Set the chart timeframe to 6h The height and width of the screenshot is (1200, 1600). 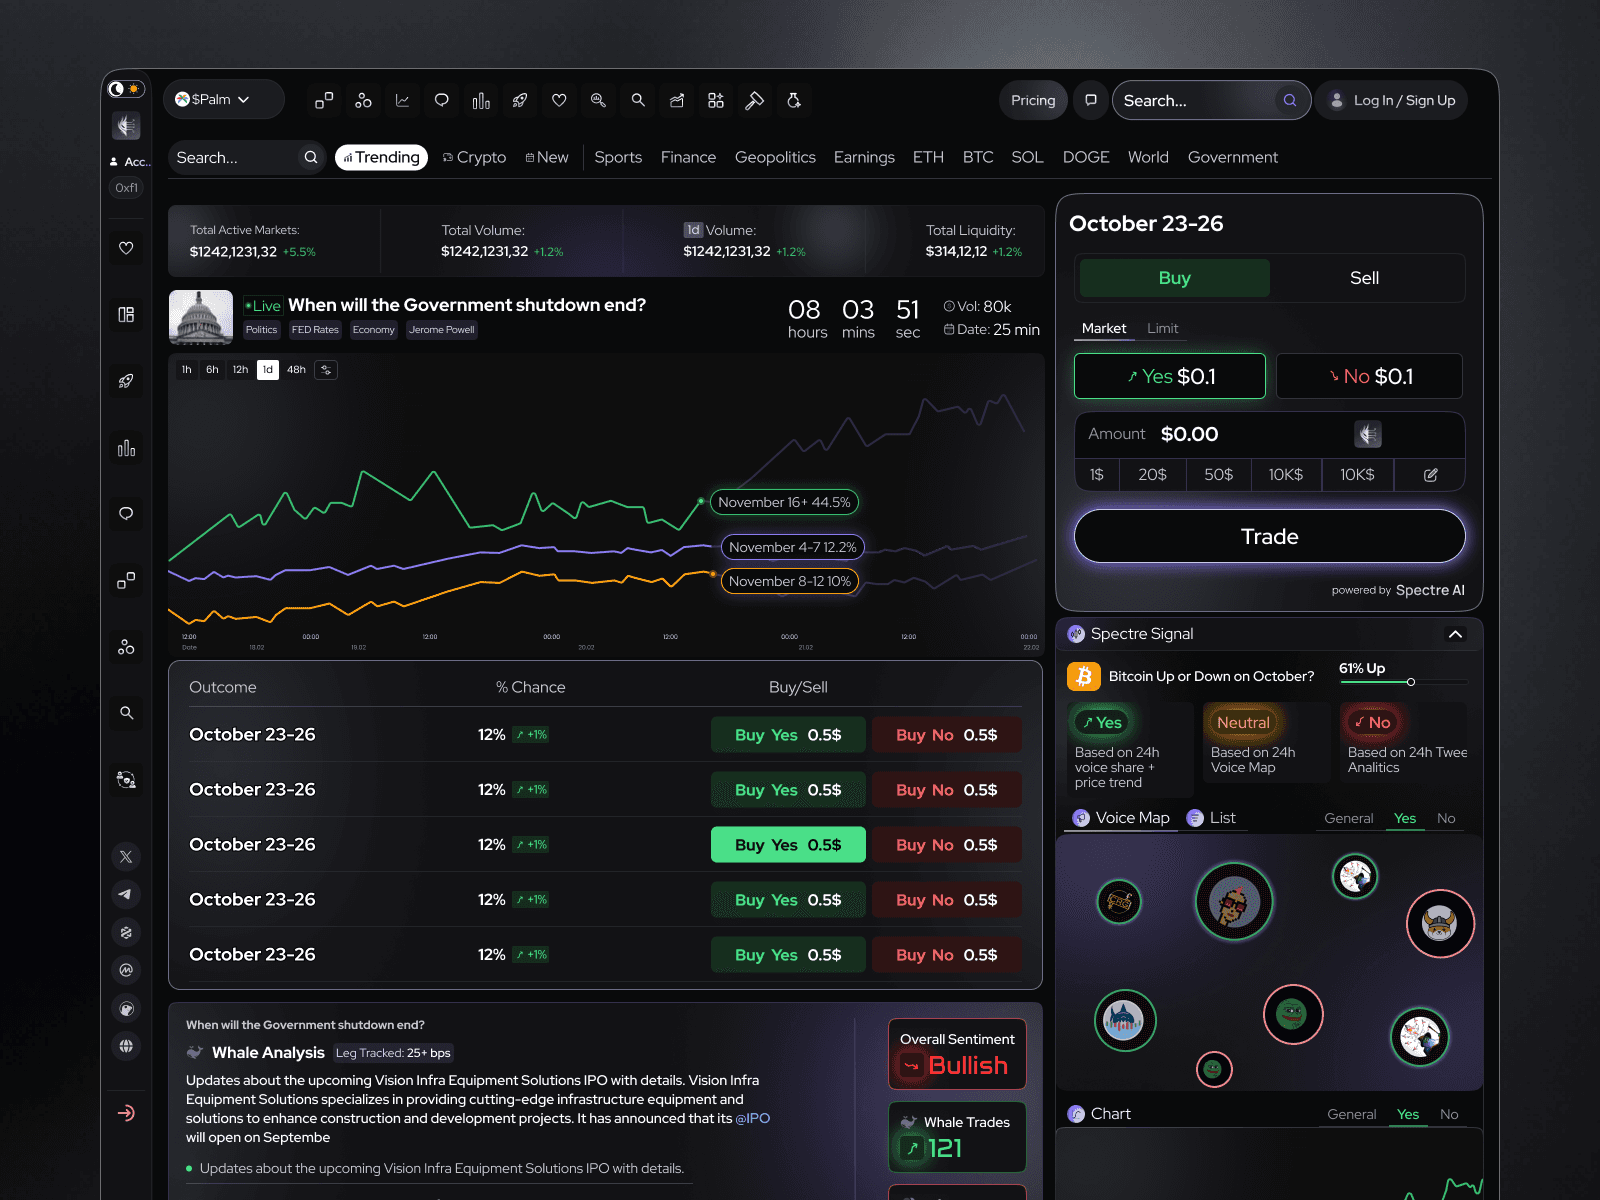coord(212,370)
